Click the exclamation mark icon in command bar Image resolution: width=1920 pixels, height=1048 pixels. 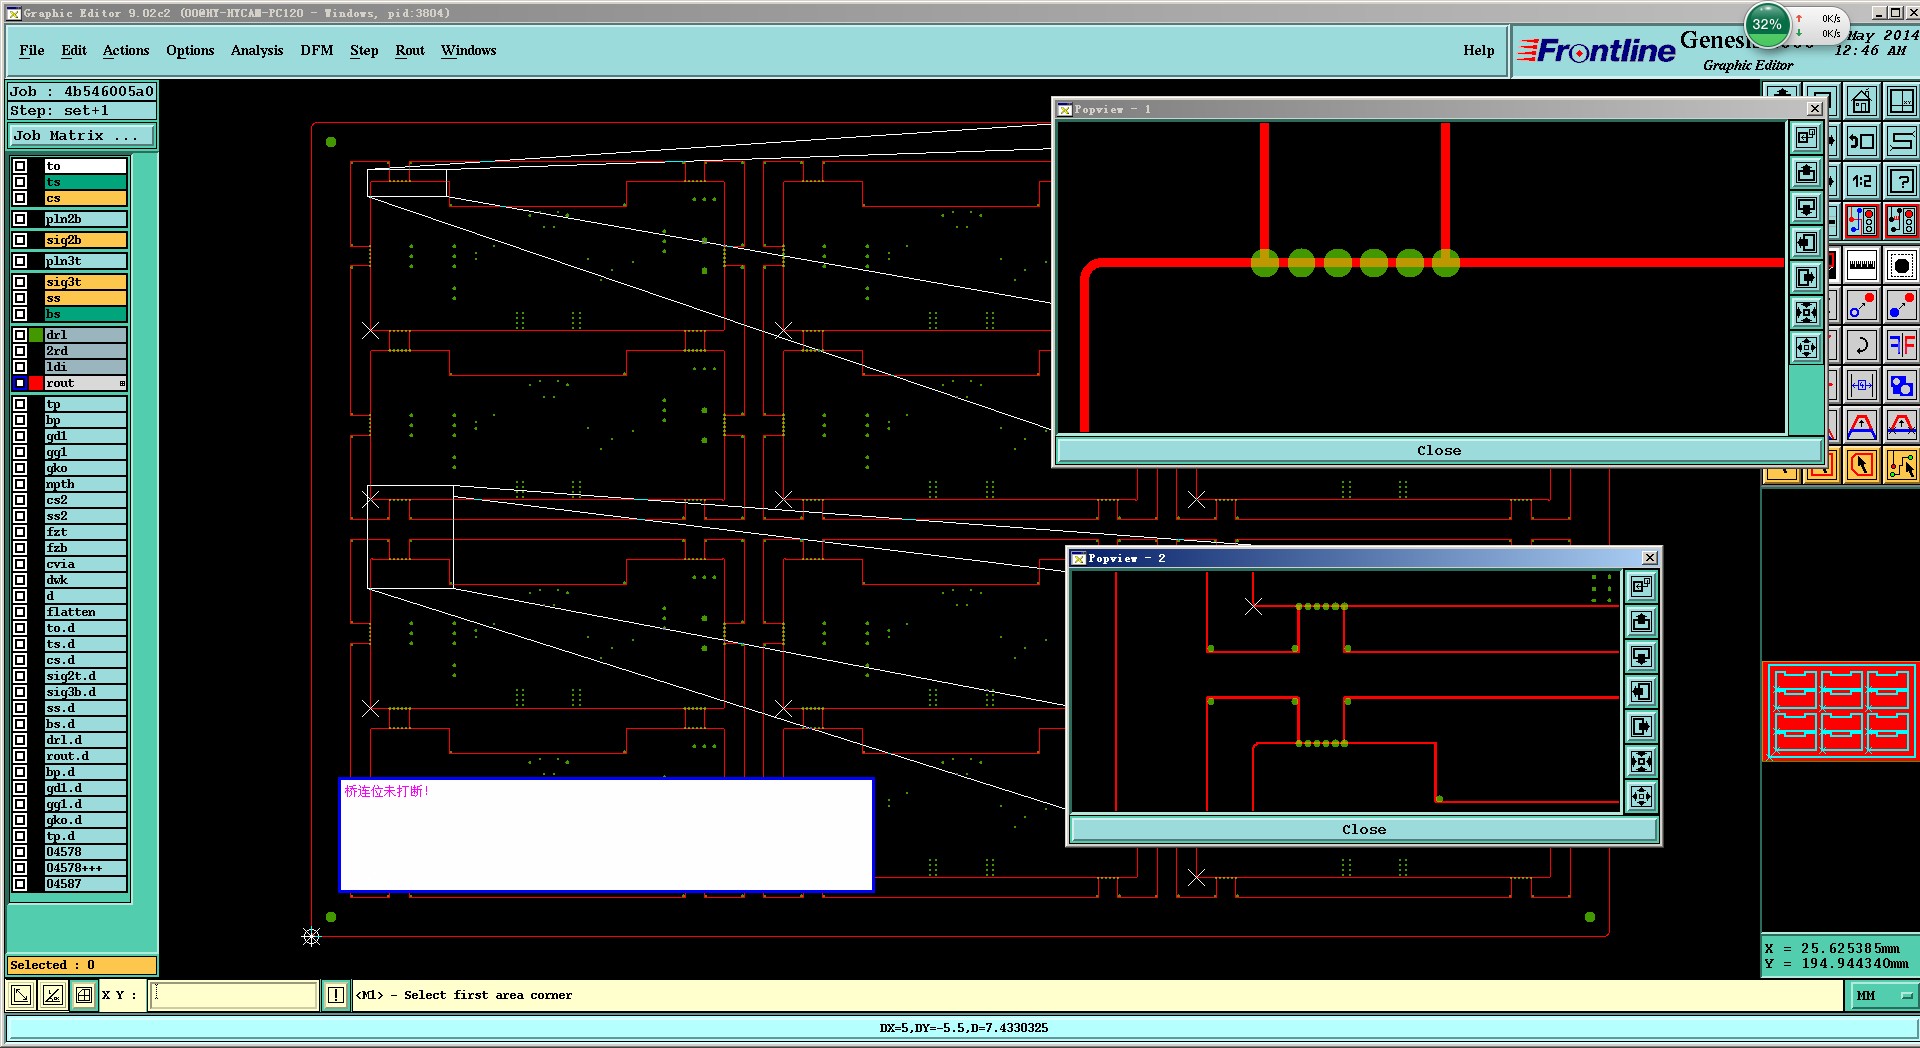coord(336,995)
